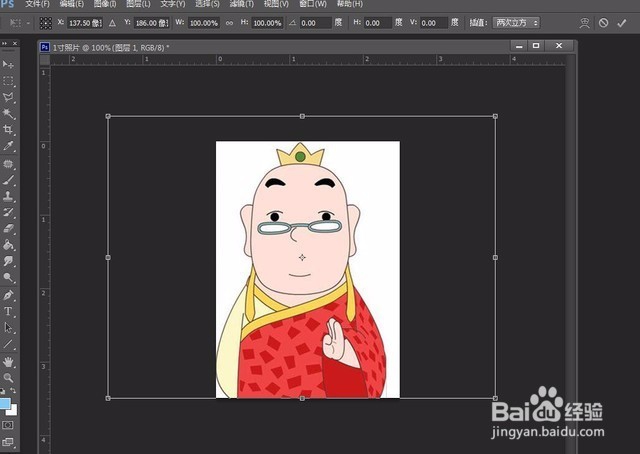Viewport: 640px width, 454px height.
Task: Select the Crop tool
Action: point(8,130)
